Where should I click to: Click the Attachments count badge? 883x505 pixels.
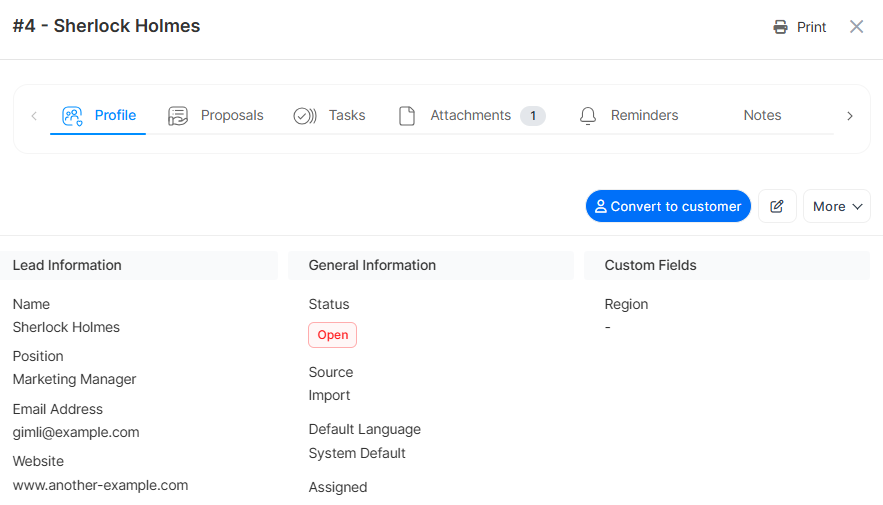tap(533, 116)
